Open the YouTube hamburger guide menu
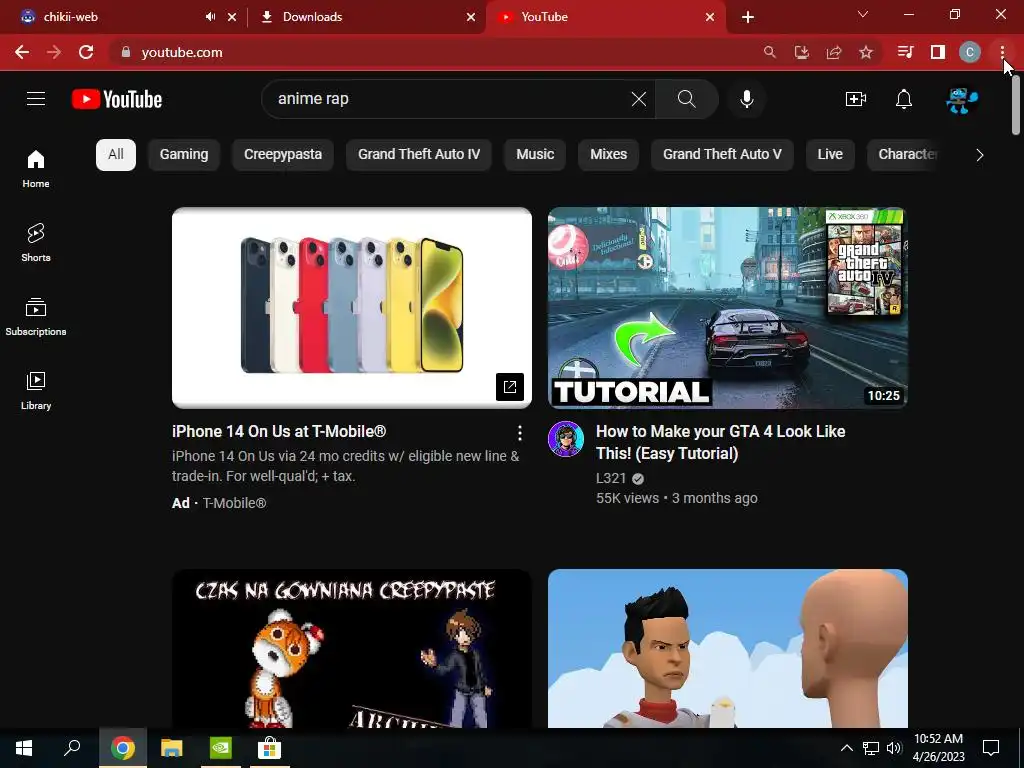Image resolution: width=1024 pixels, height=768 pixels. pyautogui.click(x=36, y=99)
